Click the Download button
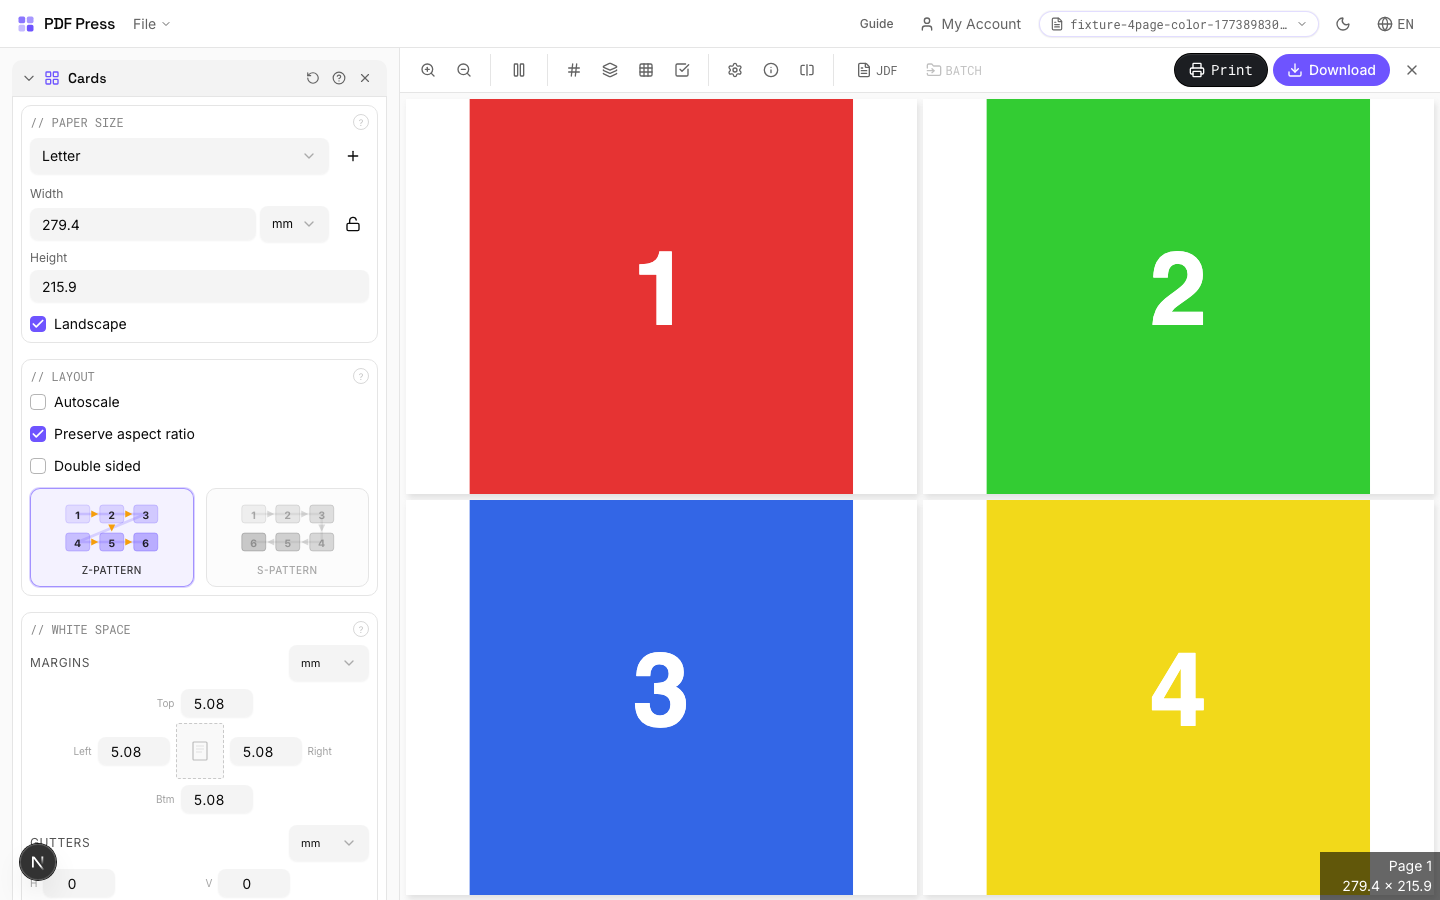Image resolution: width=1440 pixels, height=900 pixels. coord(1331,70)
